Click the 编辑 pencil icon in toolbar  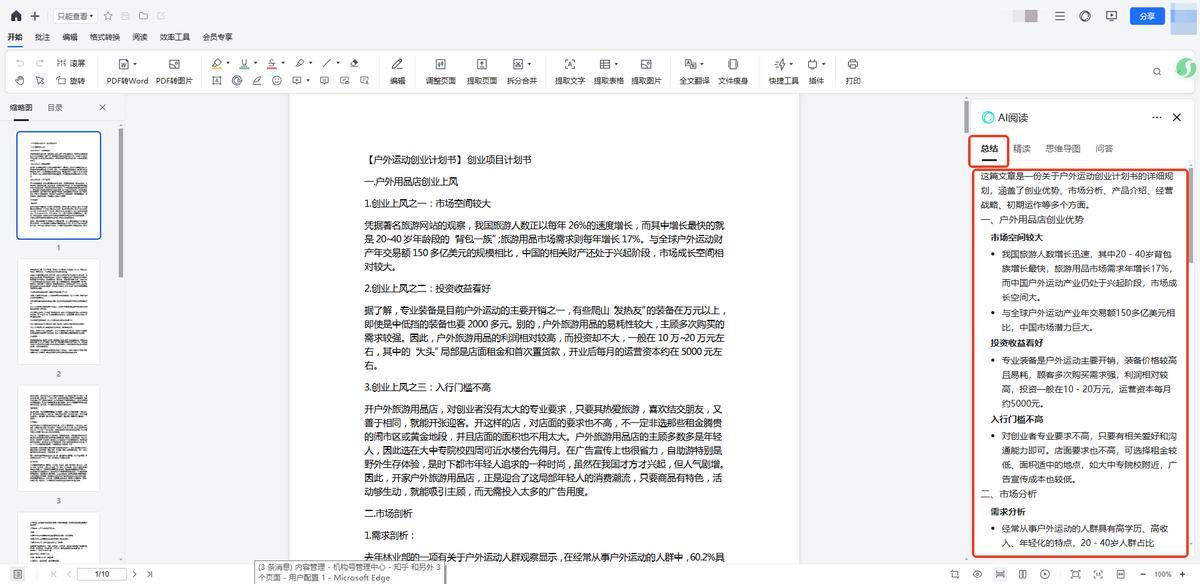(x=397, y=64)
